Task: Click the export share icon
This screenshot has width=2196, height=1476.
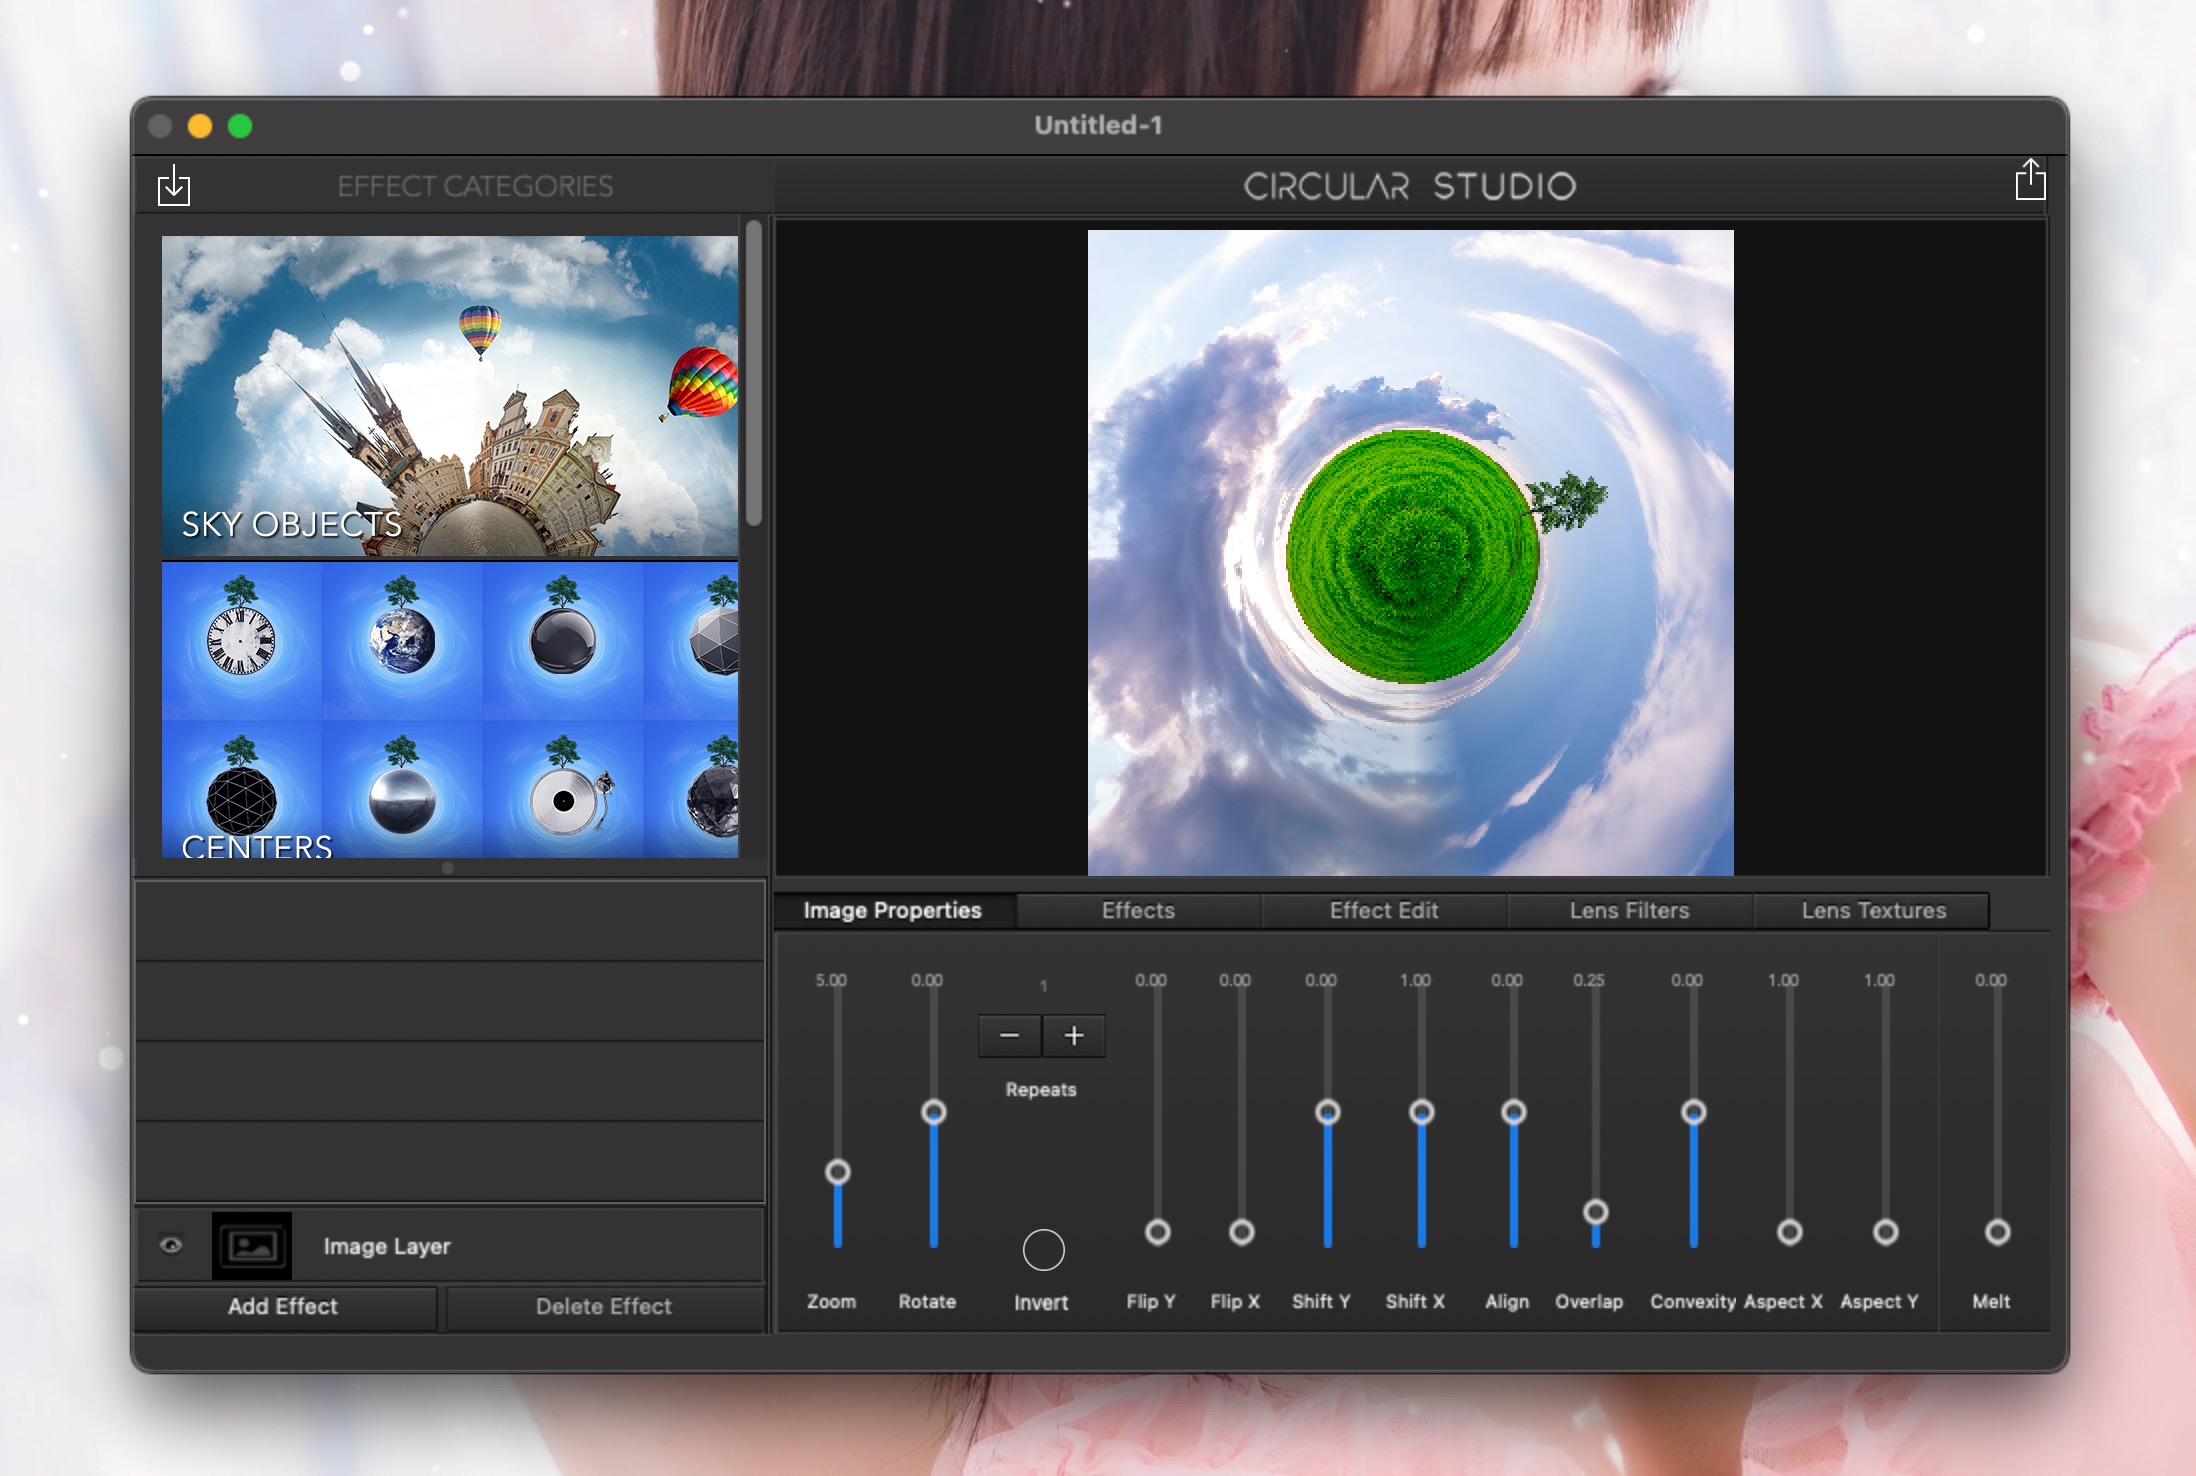Action: [2030, 180]
